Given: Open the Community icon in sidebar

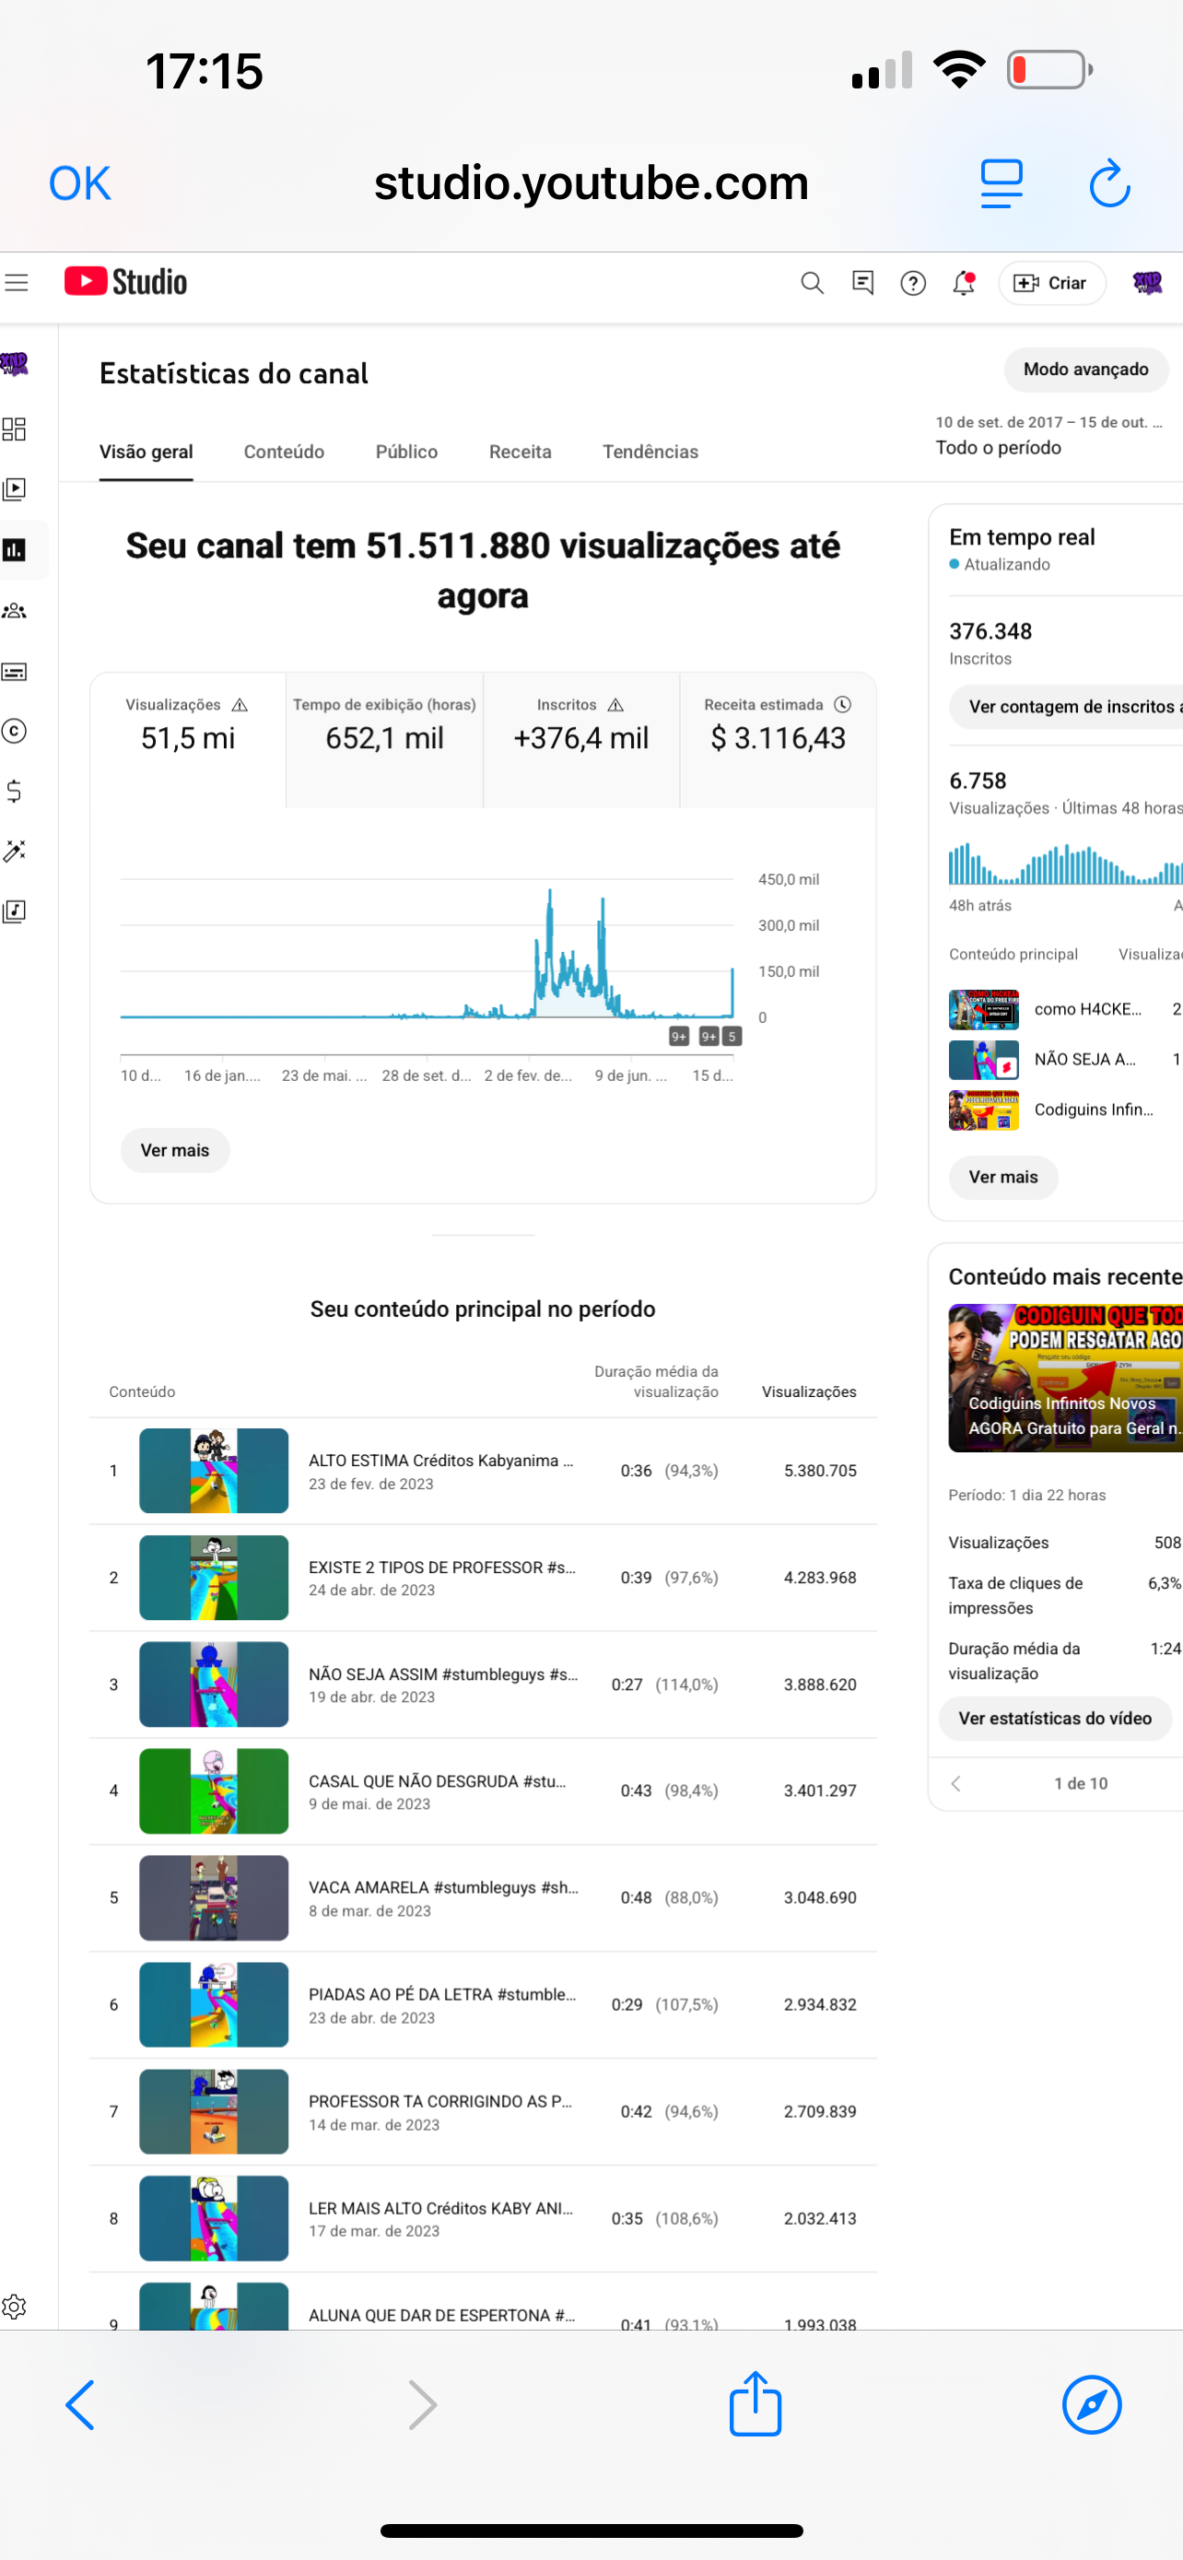Looking at the screenshot, I should (14, 610).
